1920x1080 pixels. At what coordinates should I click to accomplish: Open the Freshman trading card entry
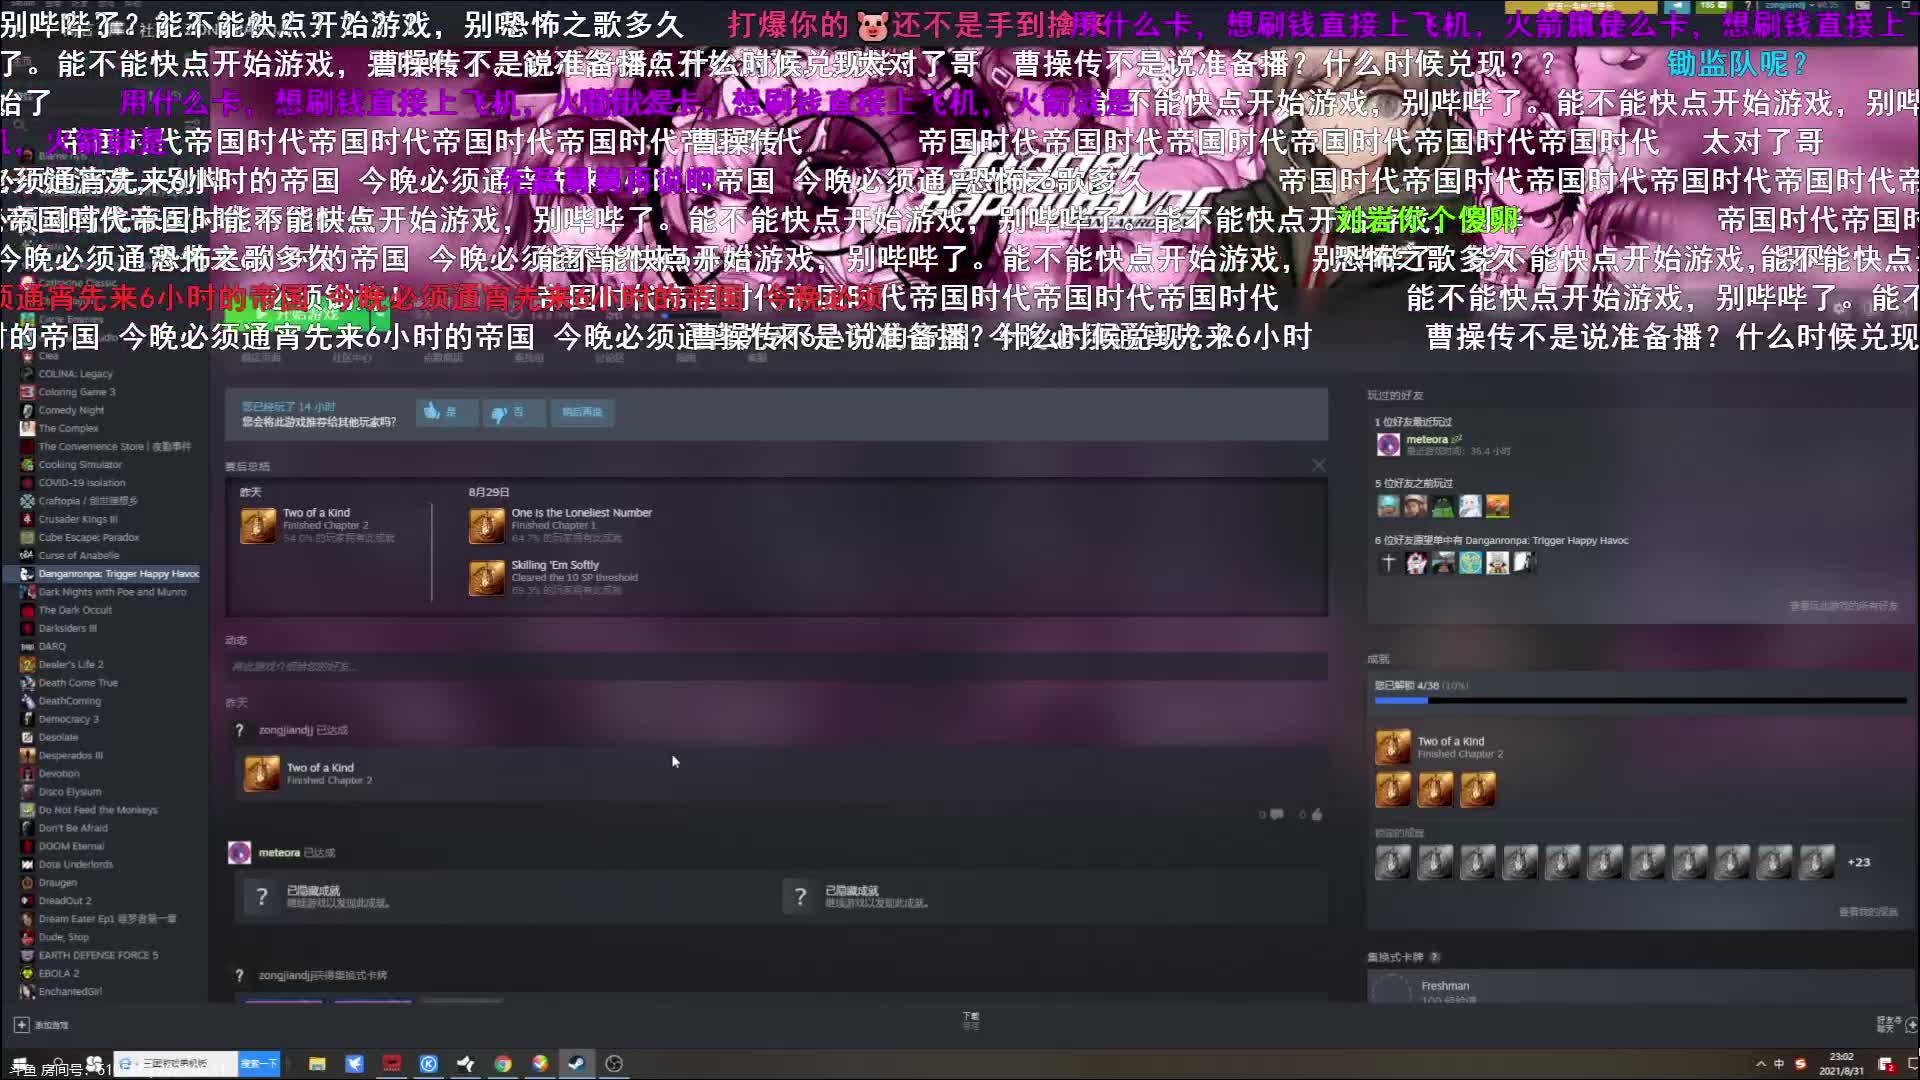[x=1640, y=988]
